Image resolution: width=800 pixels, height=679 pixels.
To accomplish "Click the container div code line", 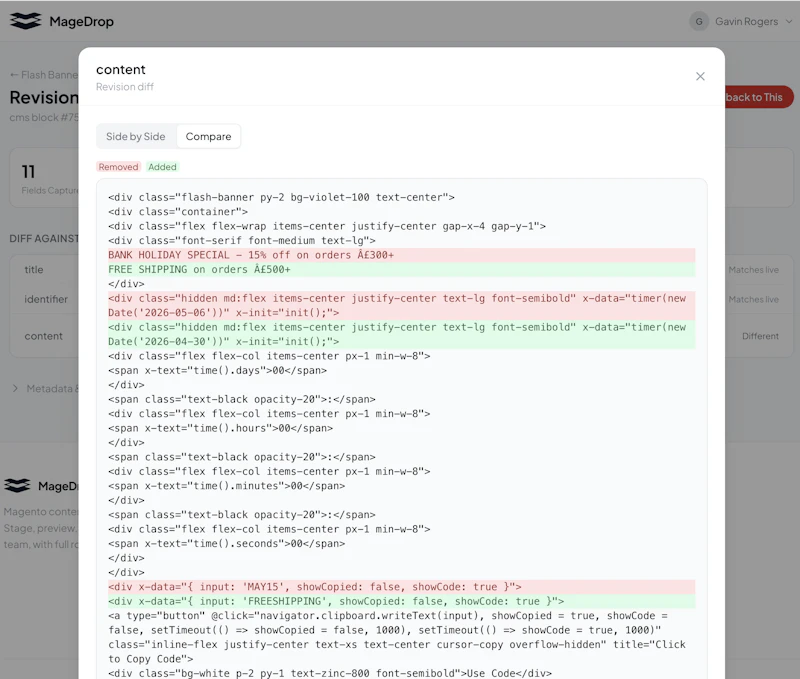I will [x=178, y=212].
